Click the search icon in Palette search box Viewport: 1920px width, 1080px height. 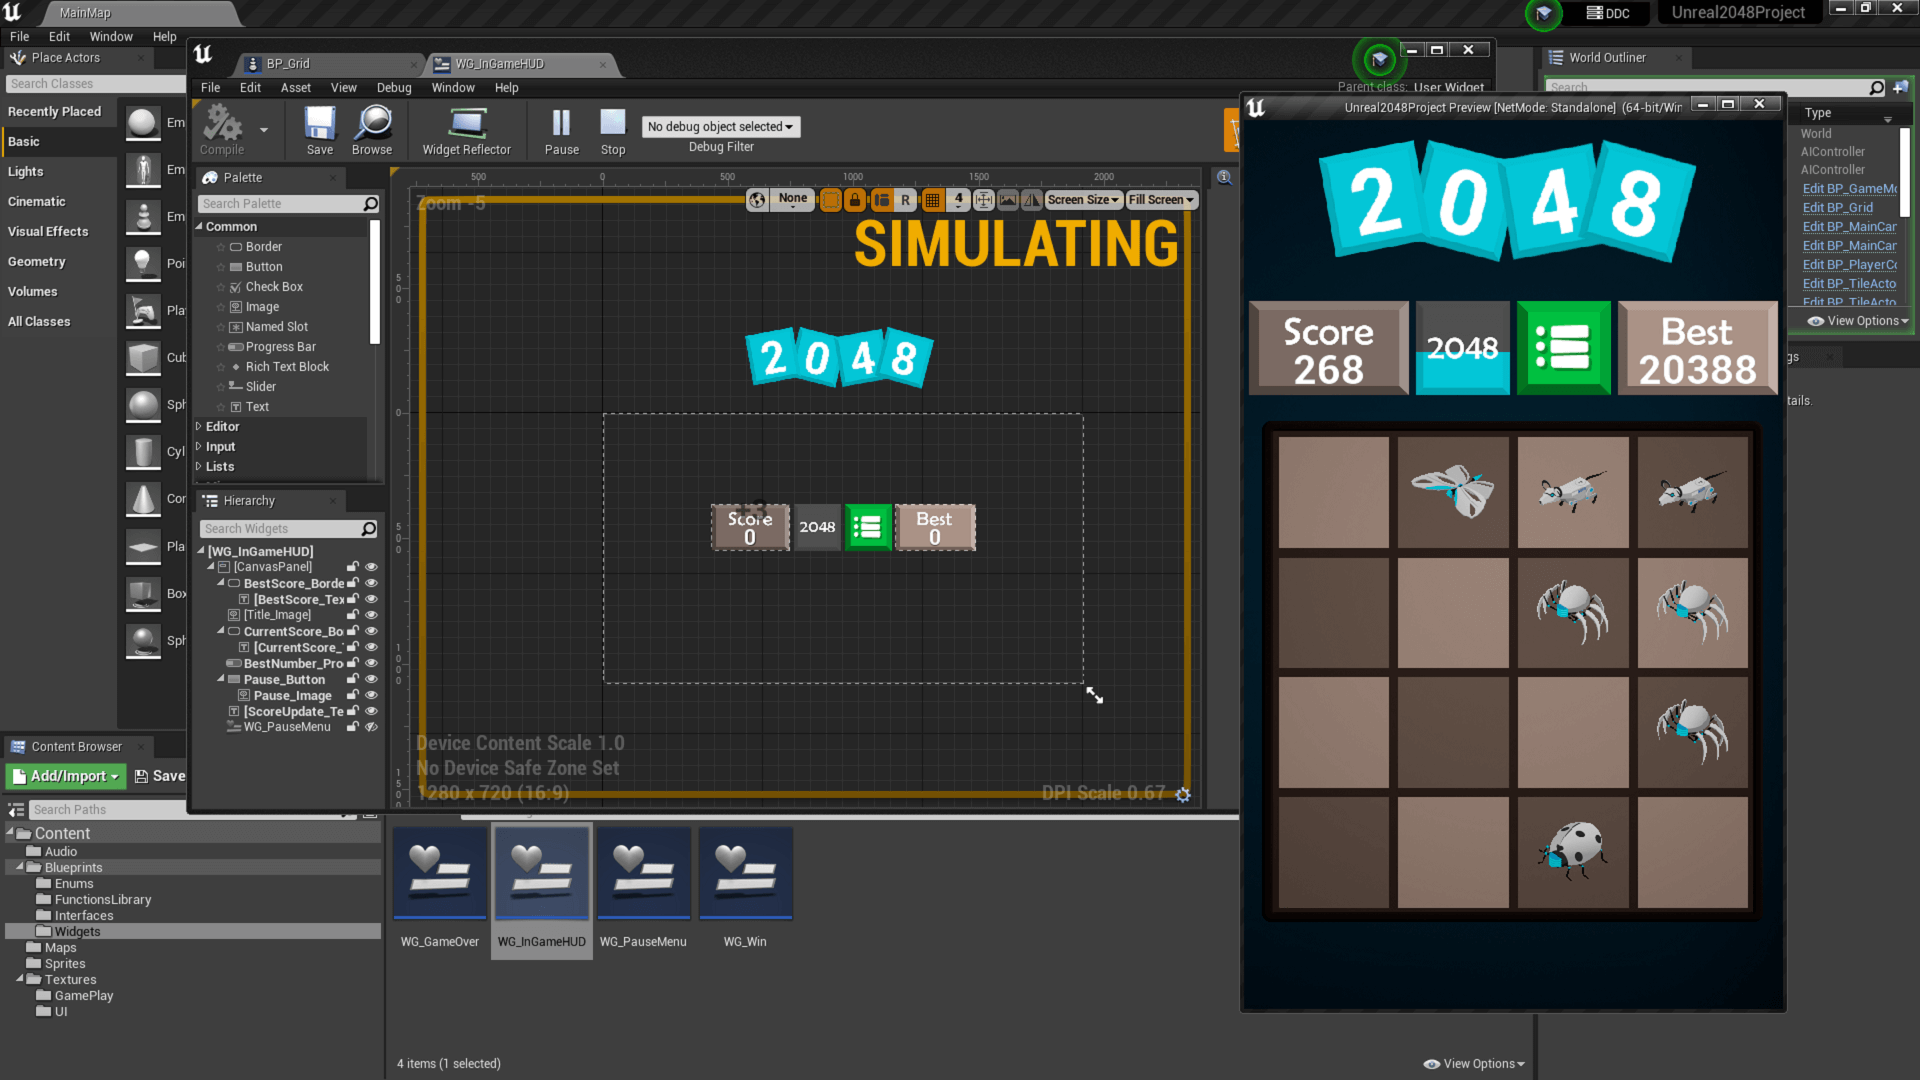pos(371,204)
